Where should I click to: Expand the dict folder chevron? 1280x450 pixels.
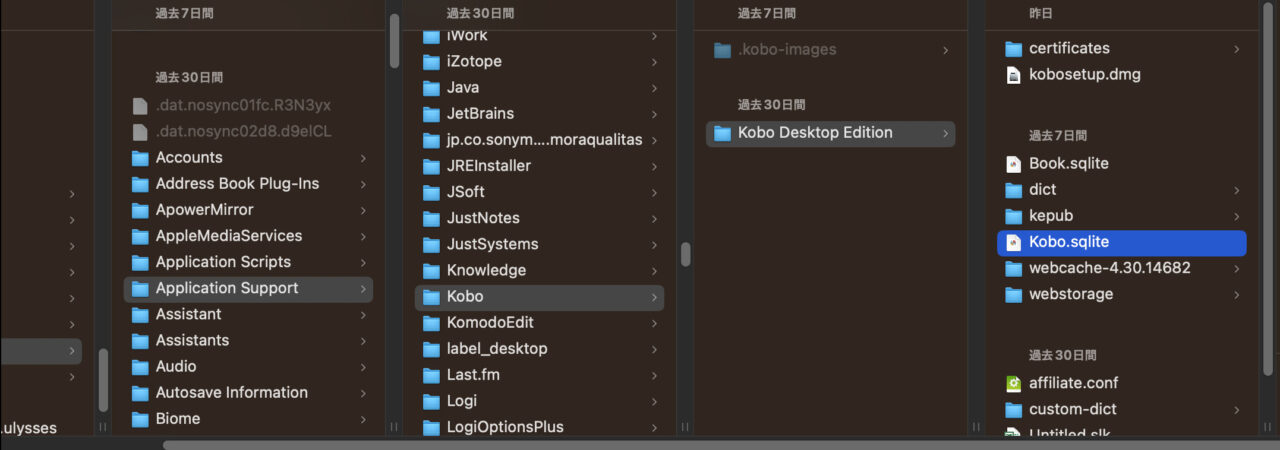pos(1236,190)
